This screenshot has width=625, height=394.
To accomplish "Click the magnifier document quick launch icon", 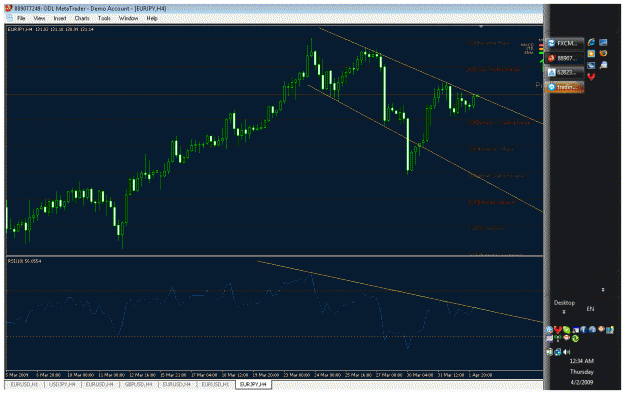I will pos(603,65).
